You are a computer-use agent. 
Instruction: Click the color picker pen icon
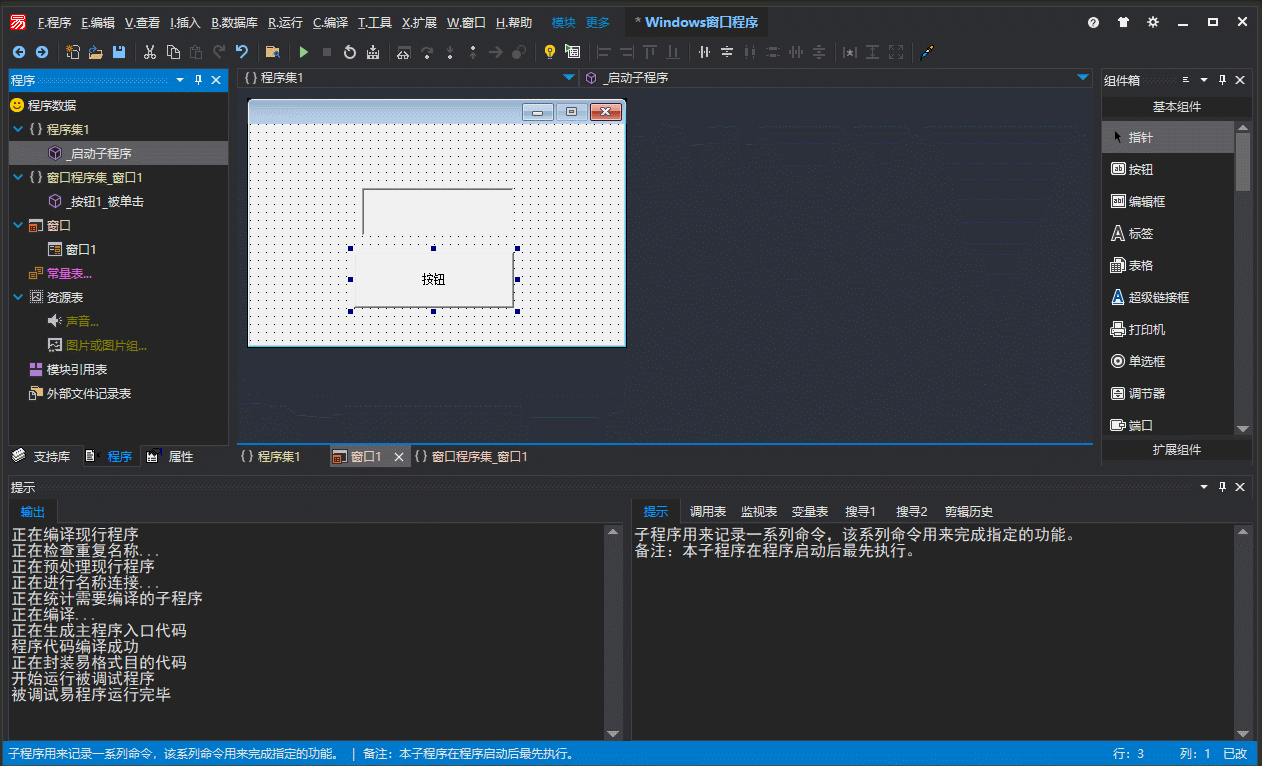[926, 52]
